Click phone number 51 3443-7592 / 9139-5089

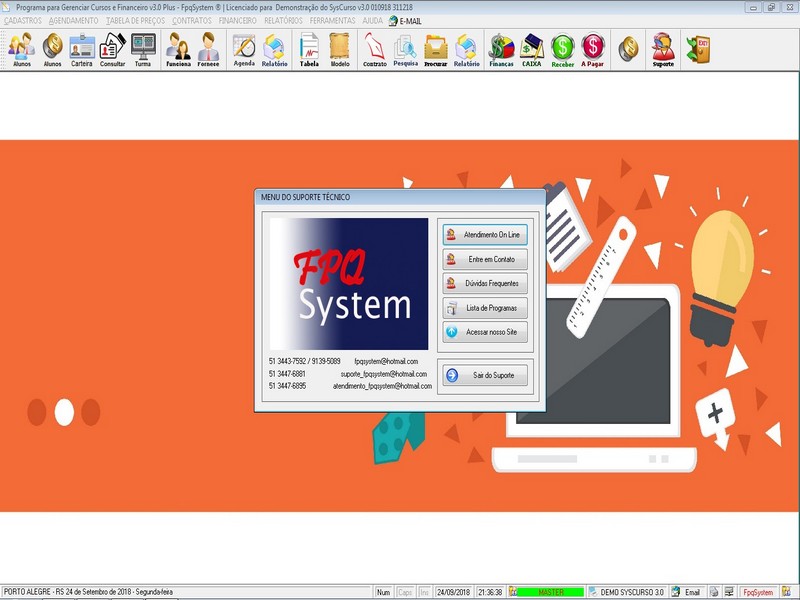[305, 361]
